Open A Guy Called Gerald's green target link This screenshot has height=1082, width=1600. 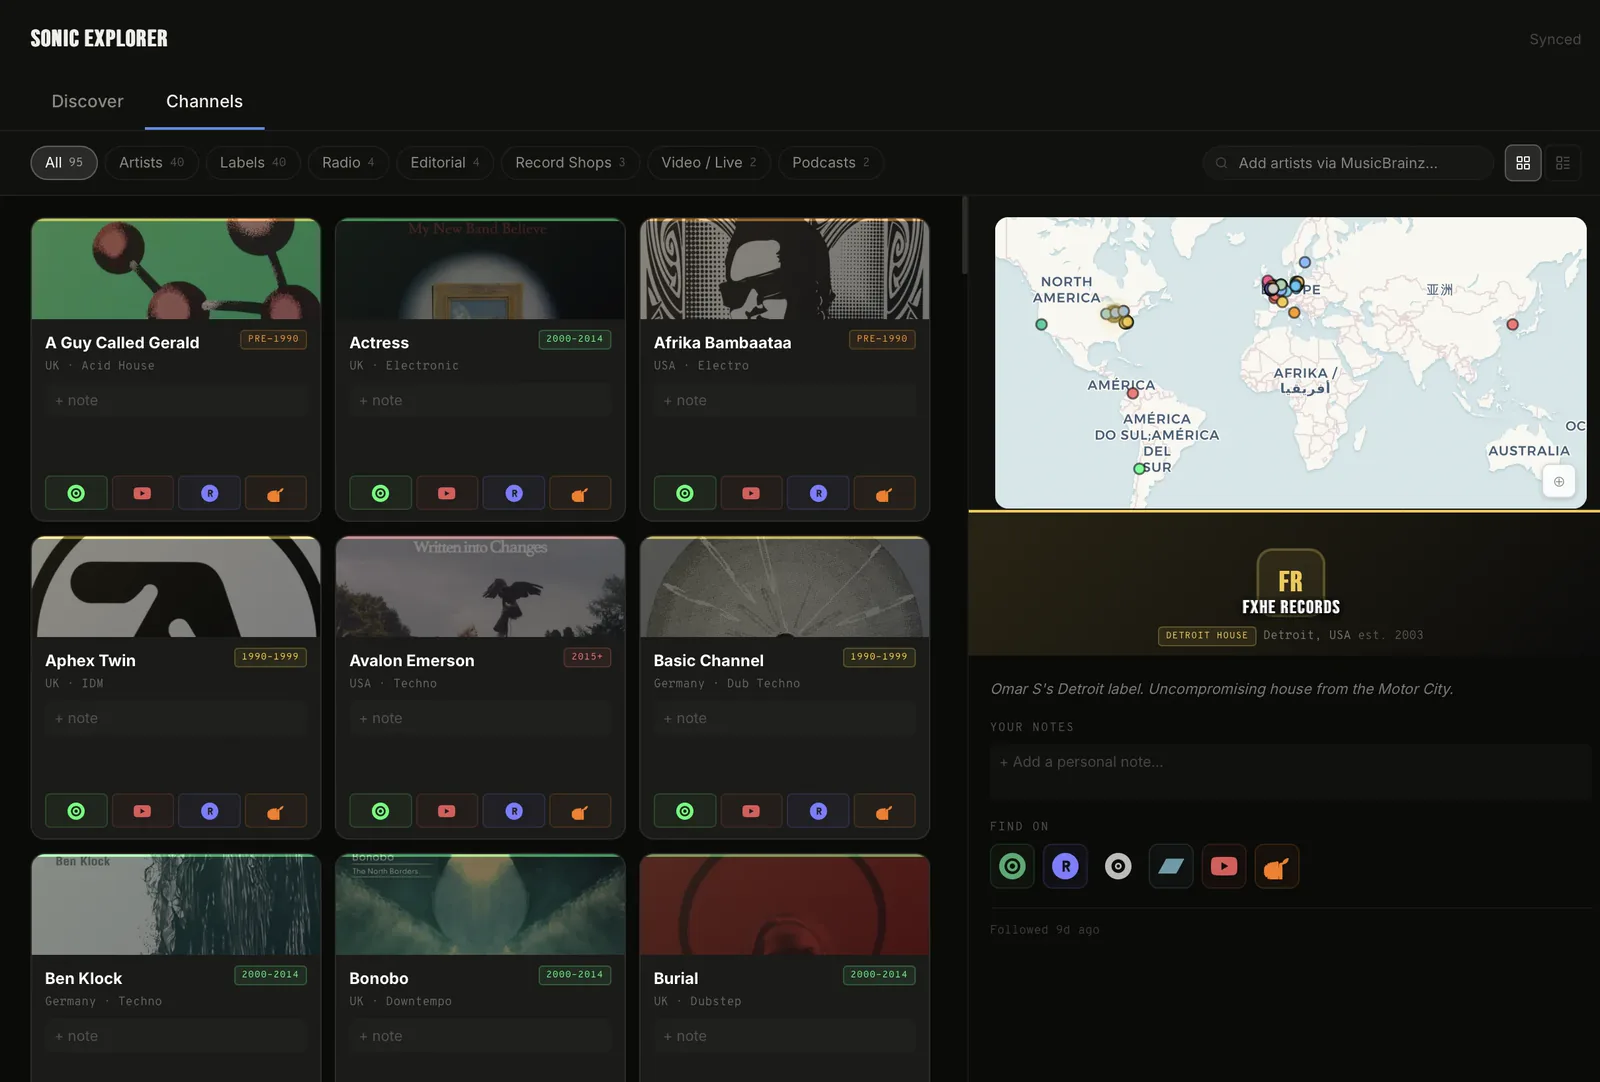pos(76,493)
